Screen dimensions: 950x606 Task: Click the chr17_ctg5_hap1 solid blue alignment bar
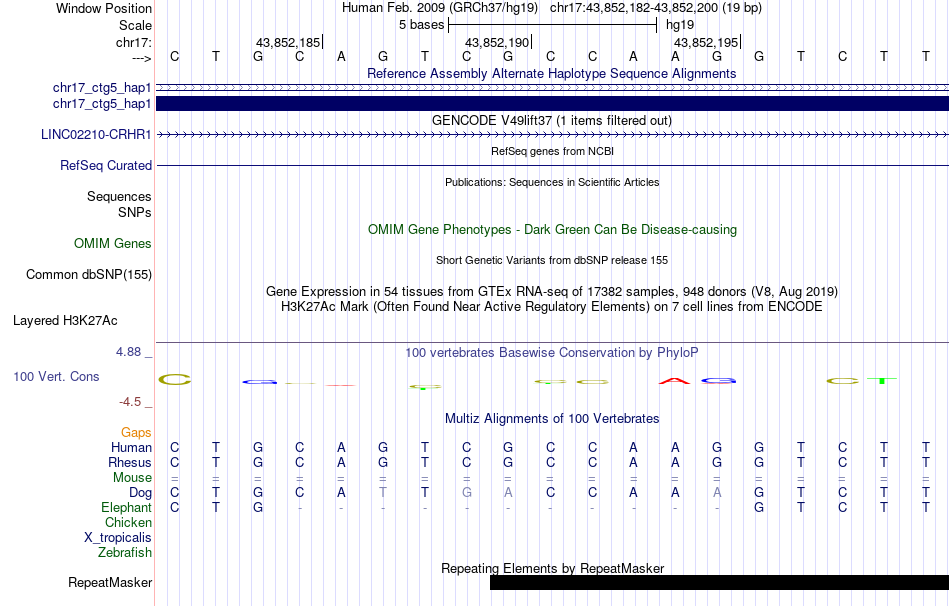(x=553, y=104)
